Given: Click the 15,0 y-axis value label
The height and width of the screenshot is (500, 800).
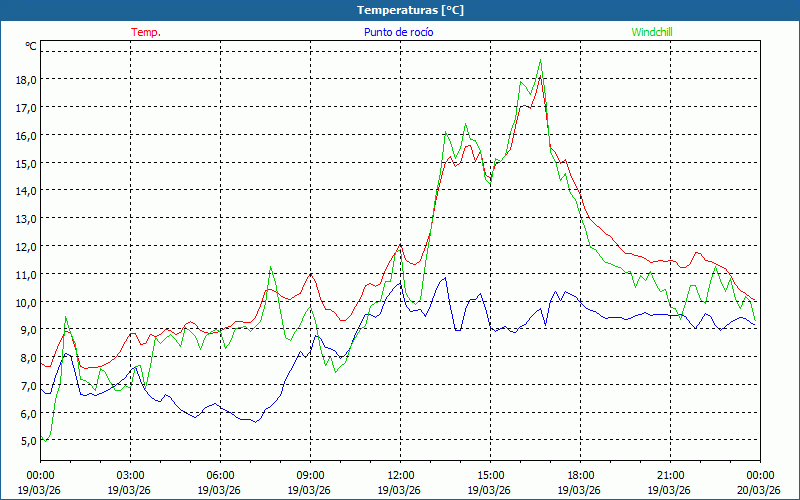Looking at the screenshot, I should [24, 163].
